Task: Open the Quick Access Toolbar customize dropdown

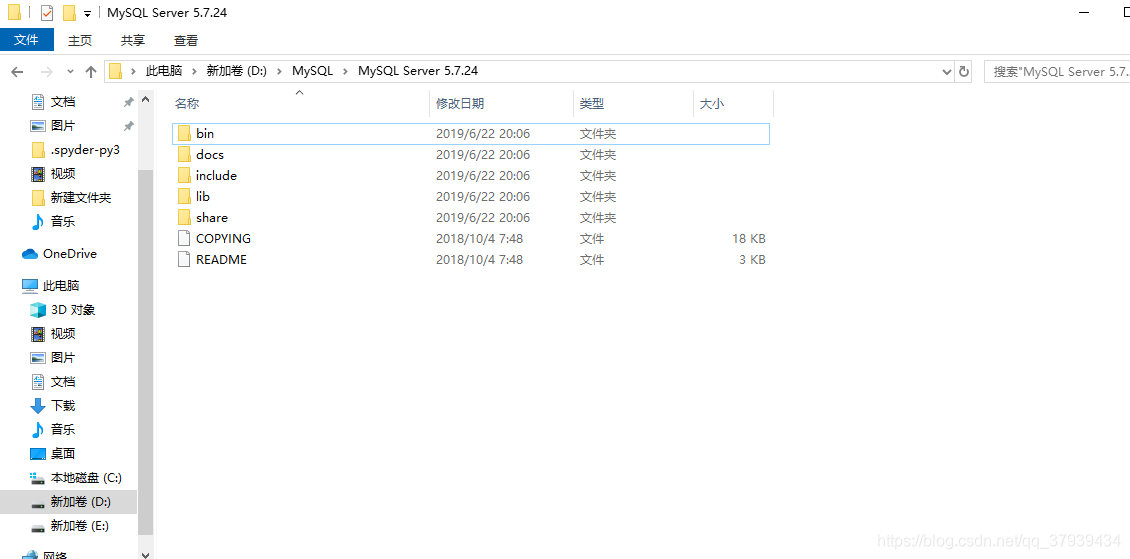Action: tap(87, 14)
